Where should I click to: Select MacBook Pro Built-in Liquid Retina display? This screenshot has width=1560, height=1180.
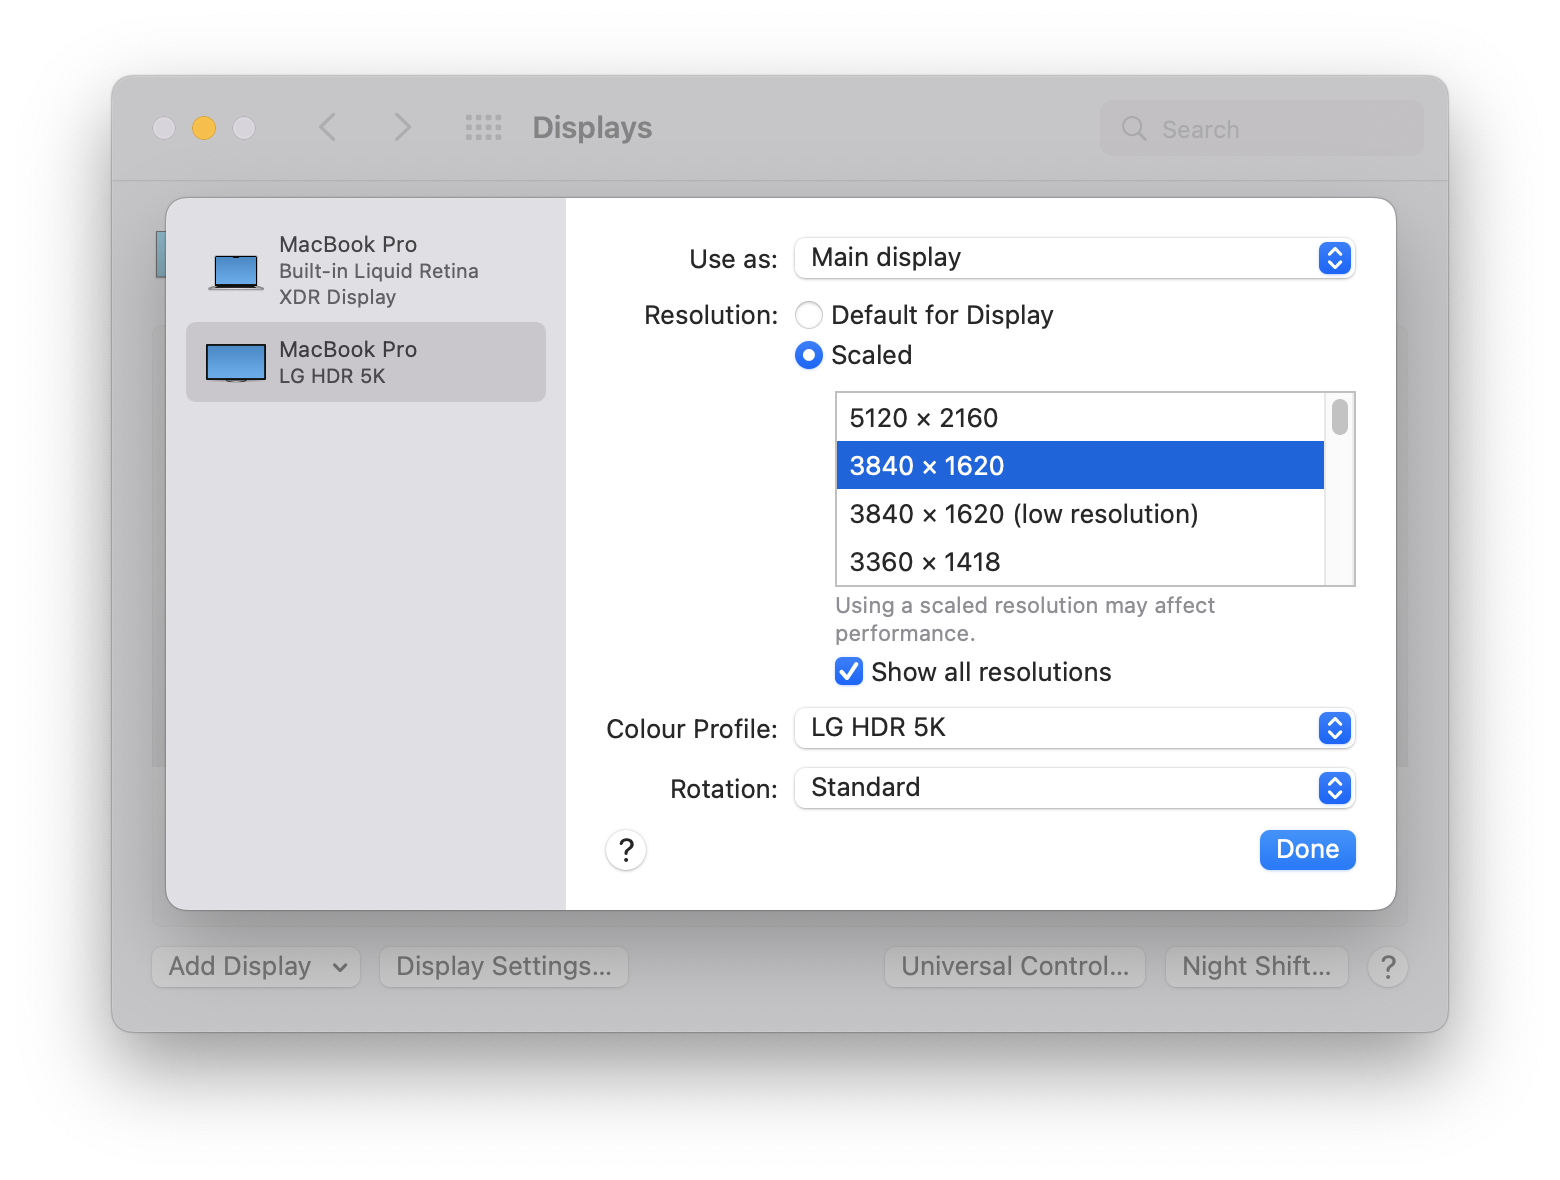[366, 271]
